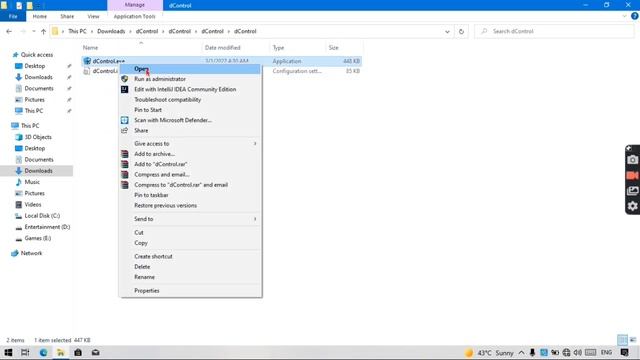The width and height of the screenshot is (640, 360).
Task: Refresh the current folder
Action: coord(461,31)
